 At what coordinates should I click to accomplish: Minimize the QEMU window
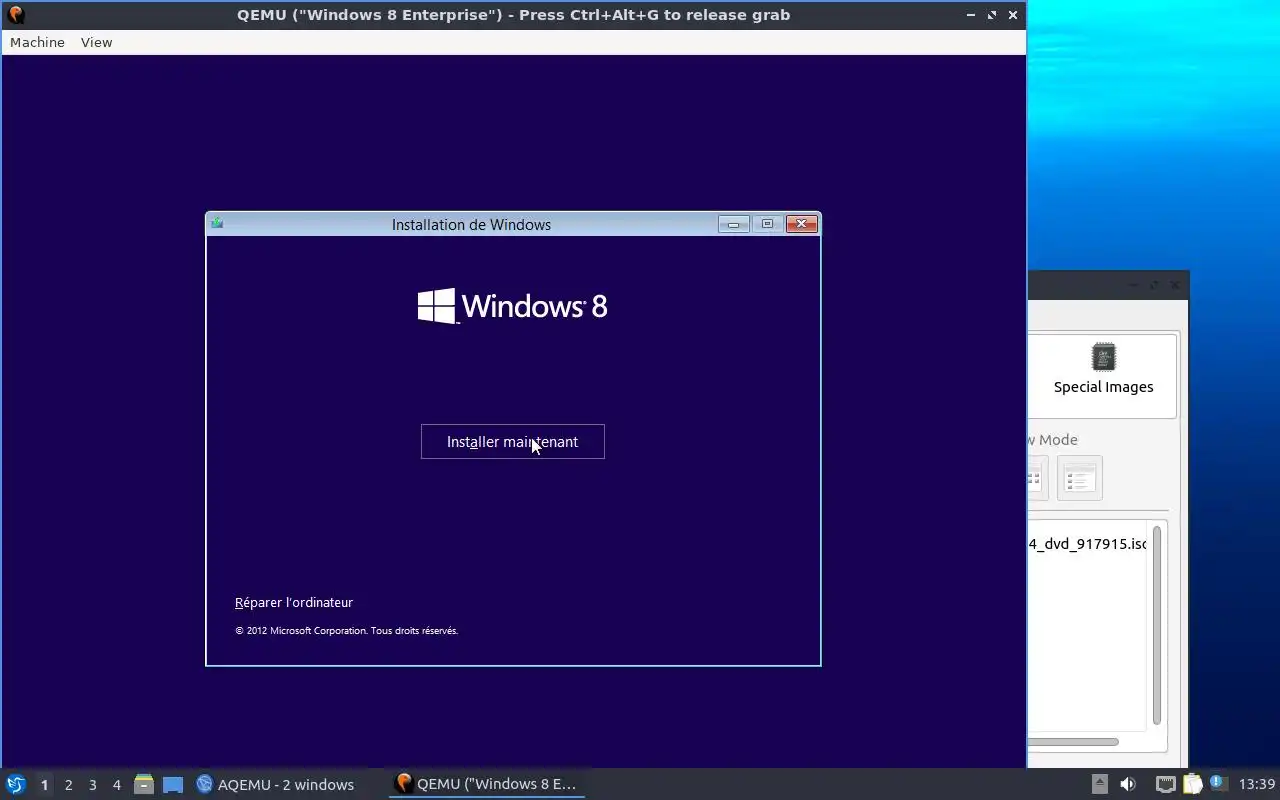coord(971,15)
